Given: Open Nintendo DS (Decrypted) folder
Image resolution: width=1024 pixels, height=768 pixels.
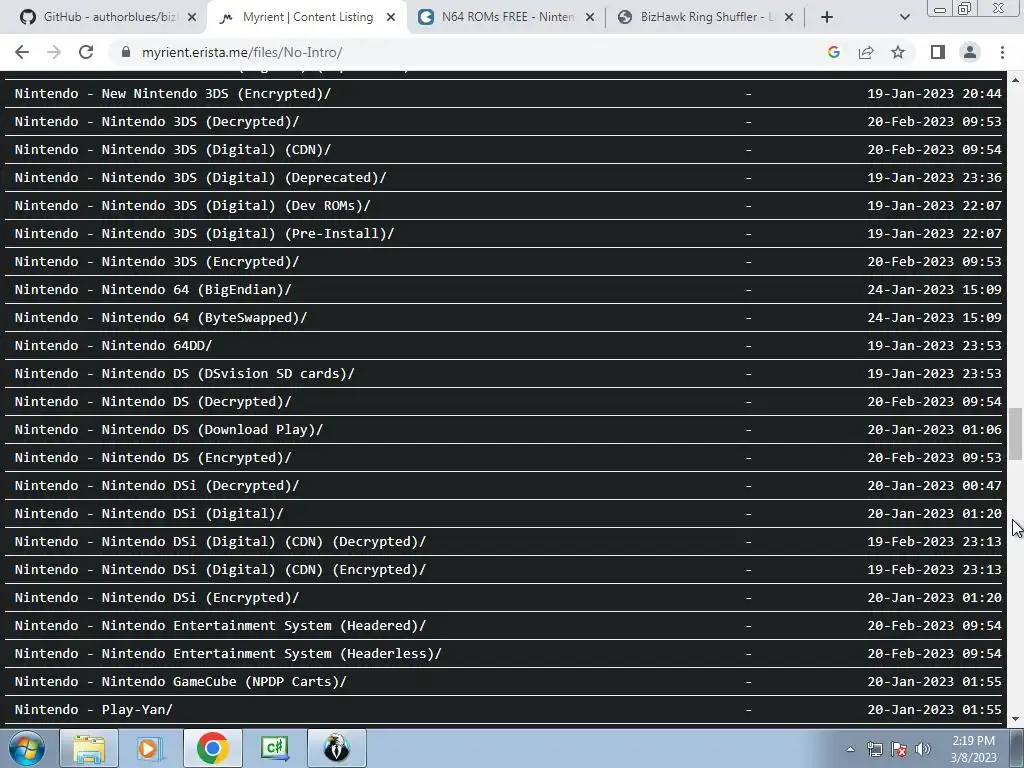Looking at the screenshot, I should pyautogui.click(x=153, y=402).
